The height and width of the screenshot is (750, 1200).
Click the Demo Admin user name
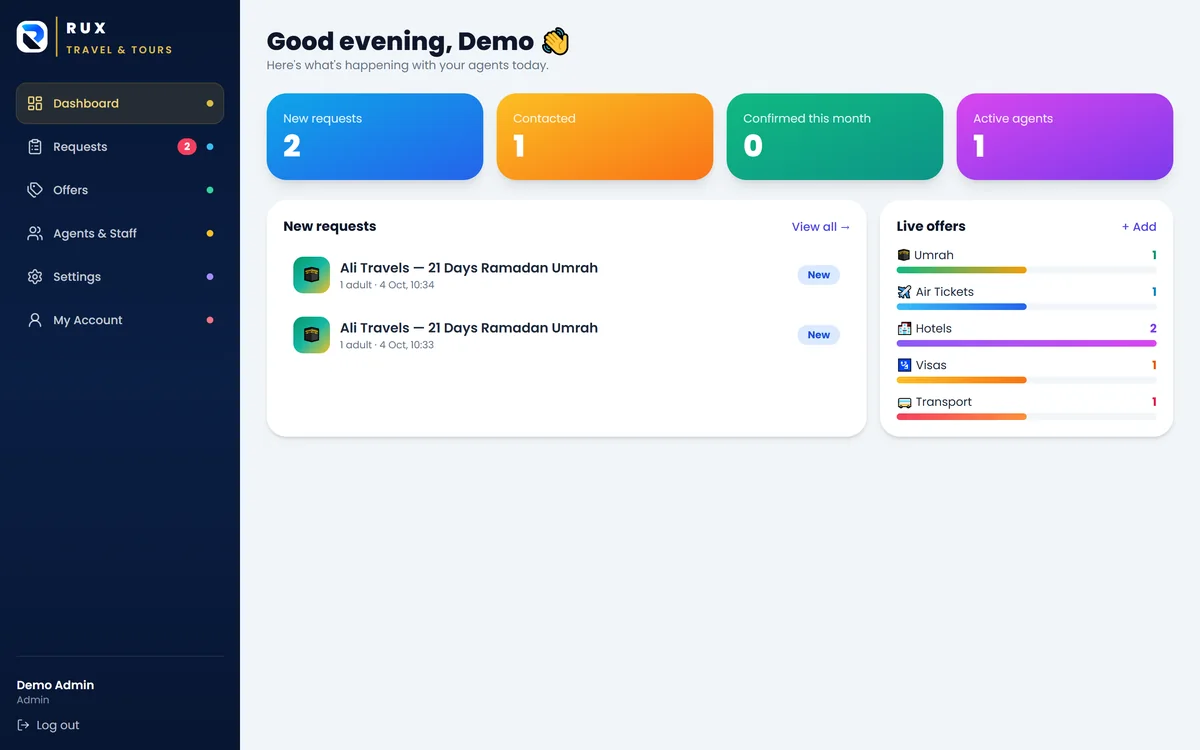pos(55,685)
